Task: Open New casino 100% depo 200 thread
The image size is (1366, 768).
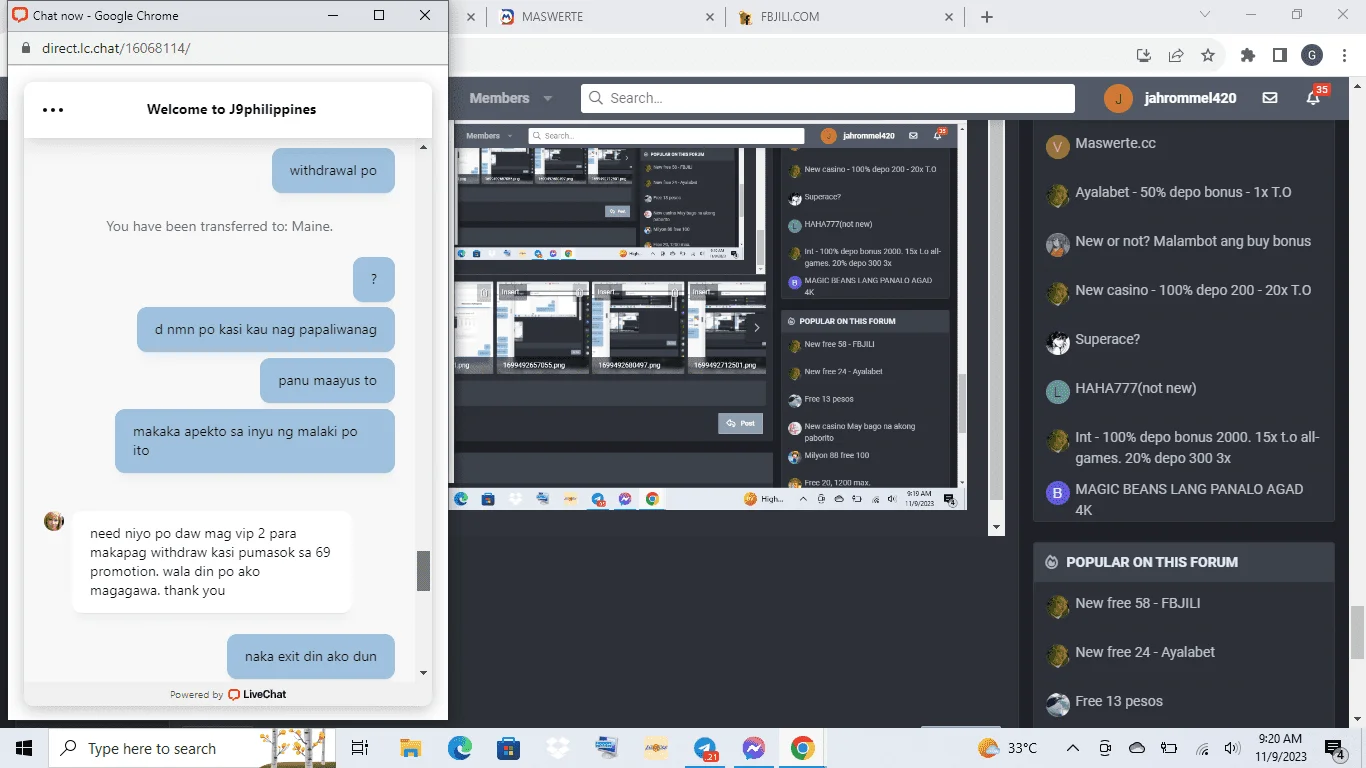Action: (1193, 290)
